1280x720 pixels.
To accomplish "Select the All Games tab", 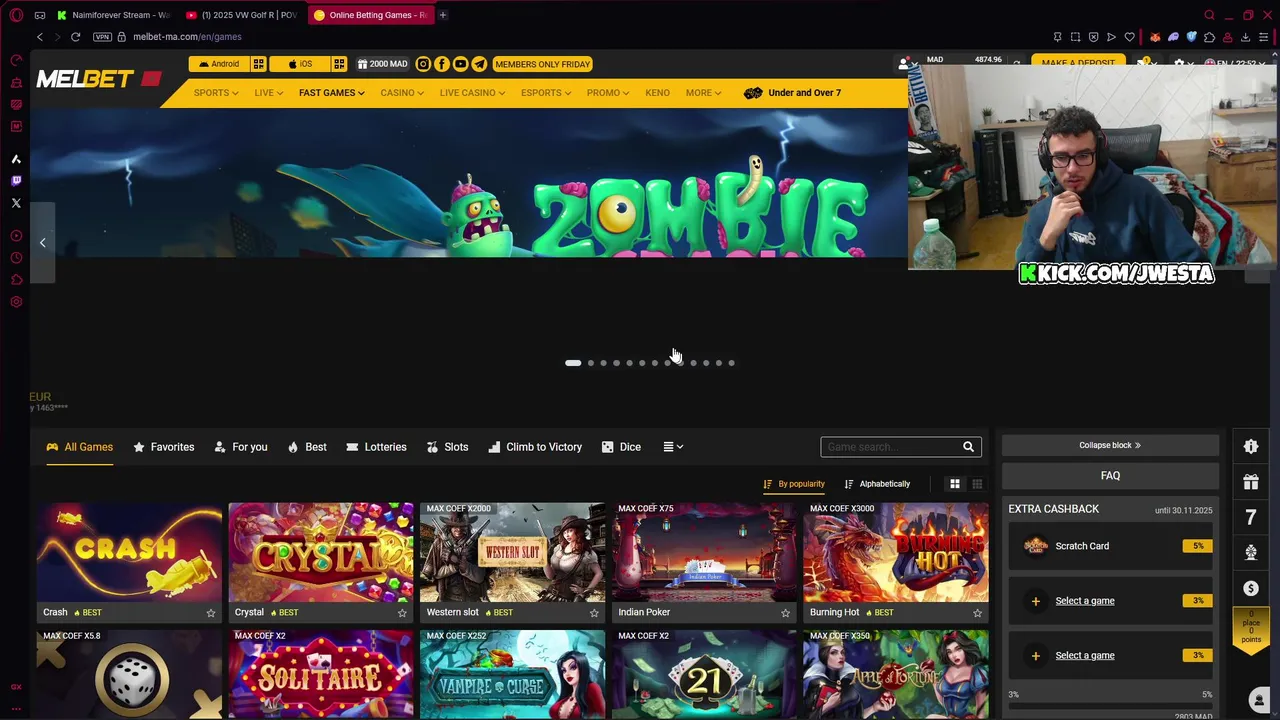I will pyautogui.click(x=79, y=447).
